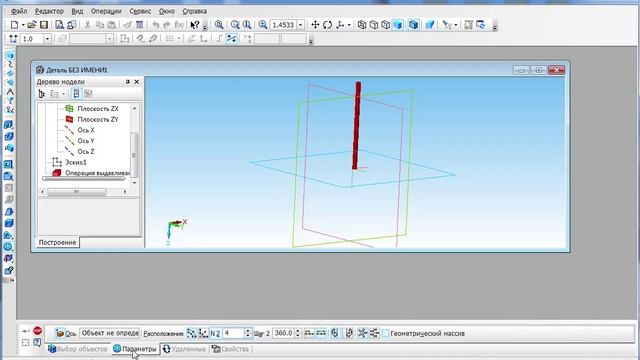
Task: Switch to the Свойства tab
Action: 230,349
